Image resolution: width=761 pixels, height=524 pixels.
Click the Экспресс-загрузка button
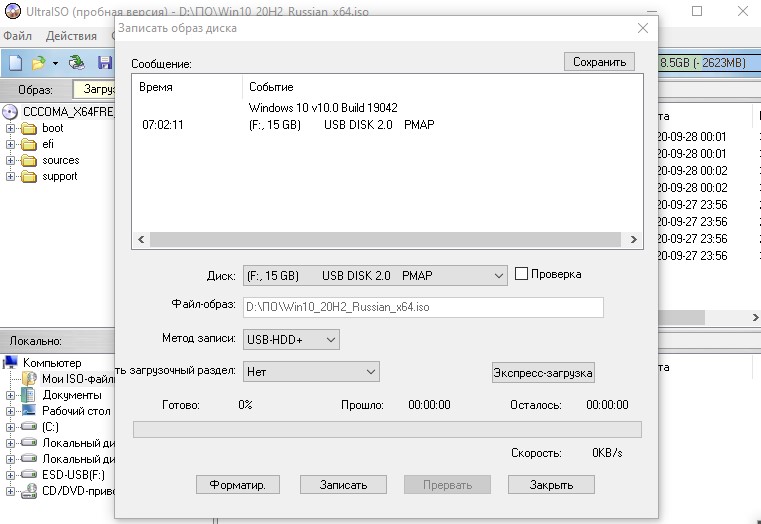543,373
